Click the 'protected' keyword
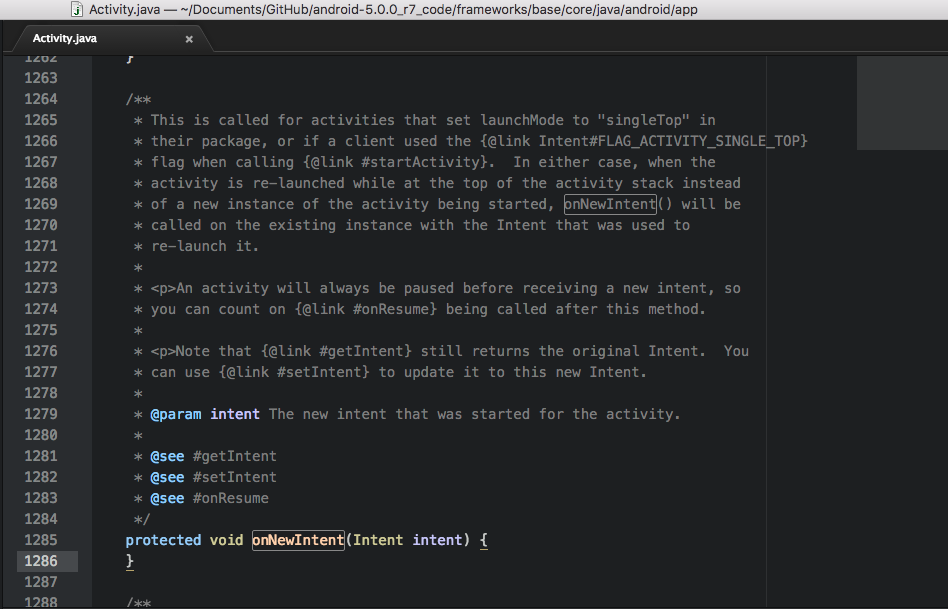The width and height of the screenshot is (948, 609). (163, 540)
